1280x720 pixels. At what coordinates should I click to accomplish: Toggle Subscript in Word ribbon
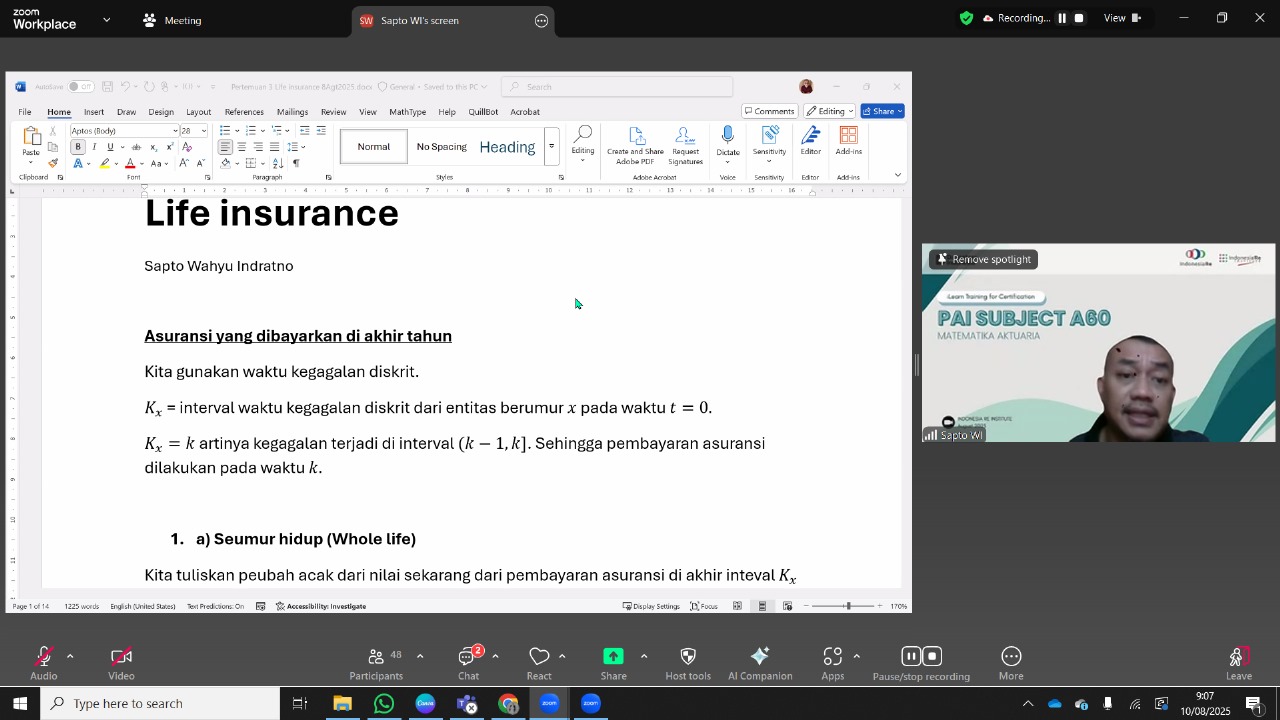pos(153,147)
